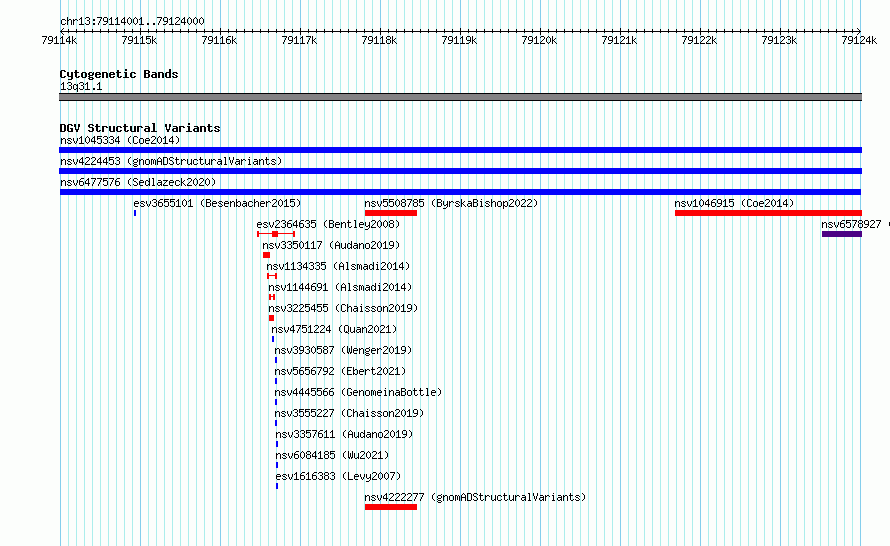The image size is (890, 546).
Task: Click the 13q31.1 cytogenetic band label
Action: (x=81, y=86)
